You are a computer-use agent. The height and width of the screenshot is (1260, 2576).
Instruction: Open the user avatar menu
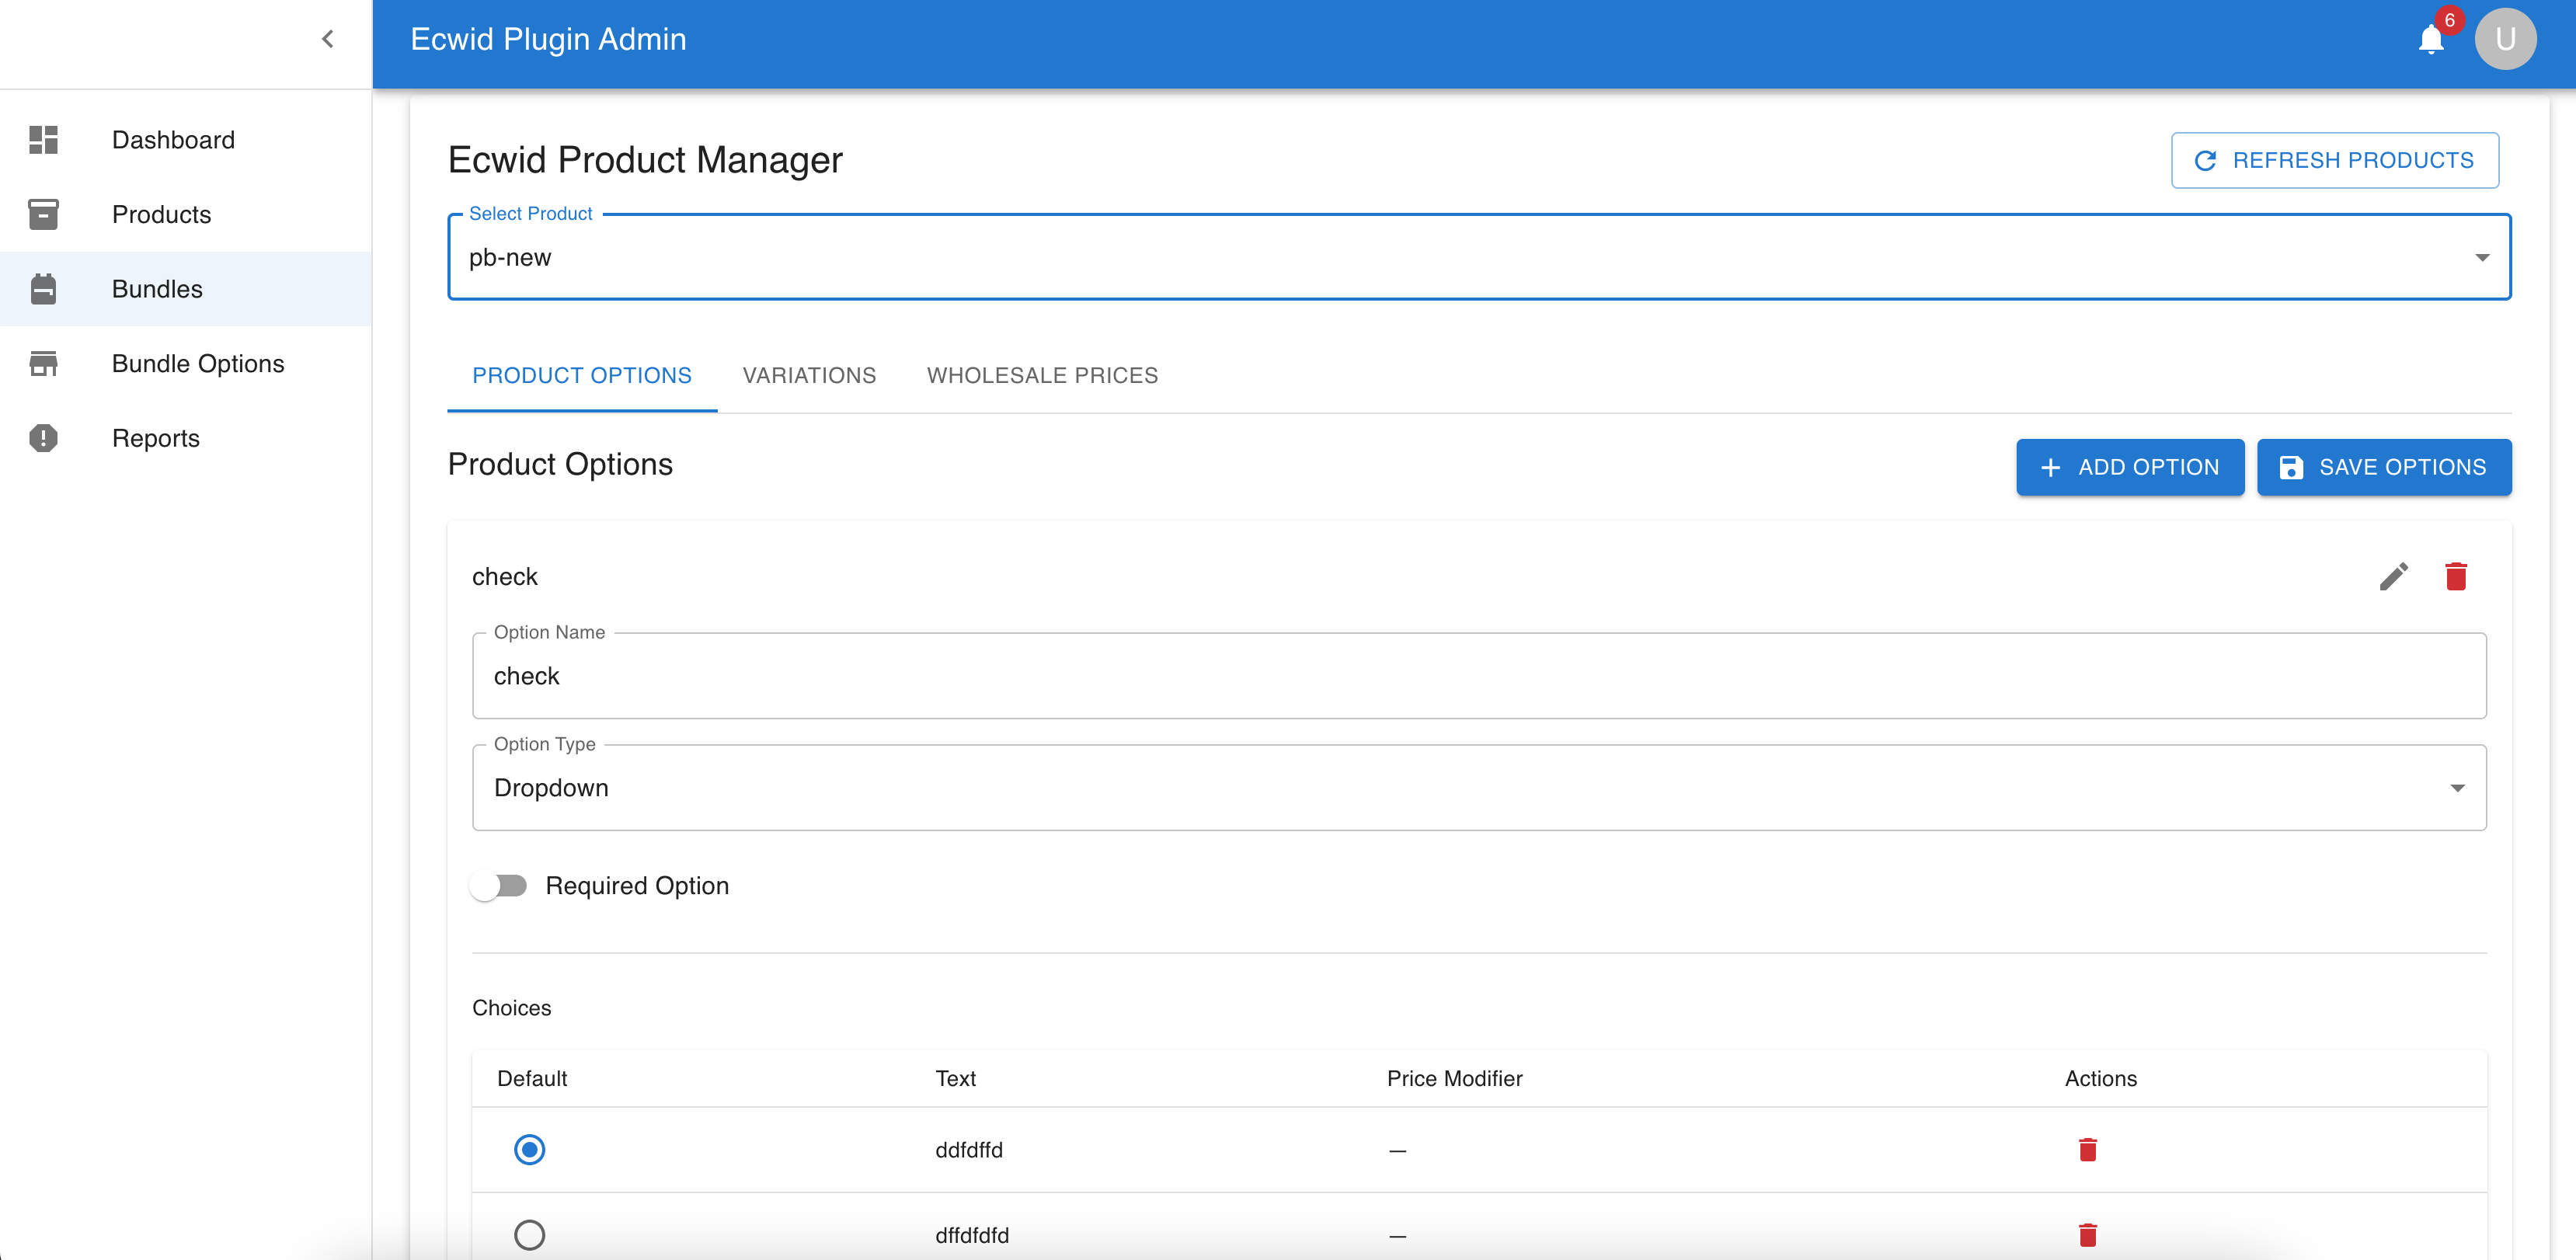coord(2505,39)
